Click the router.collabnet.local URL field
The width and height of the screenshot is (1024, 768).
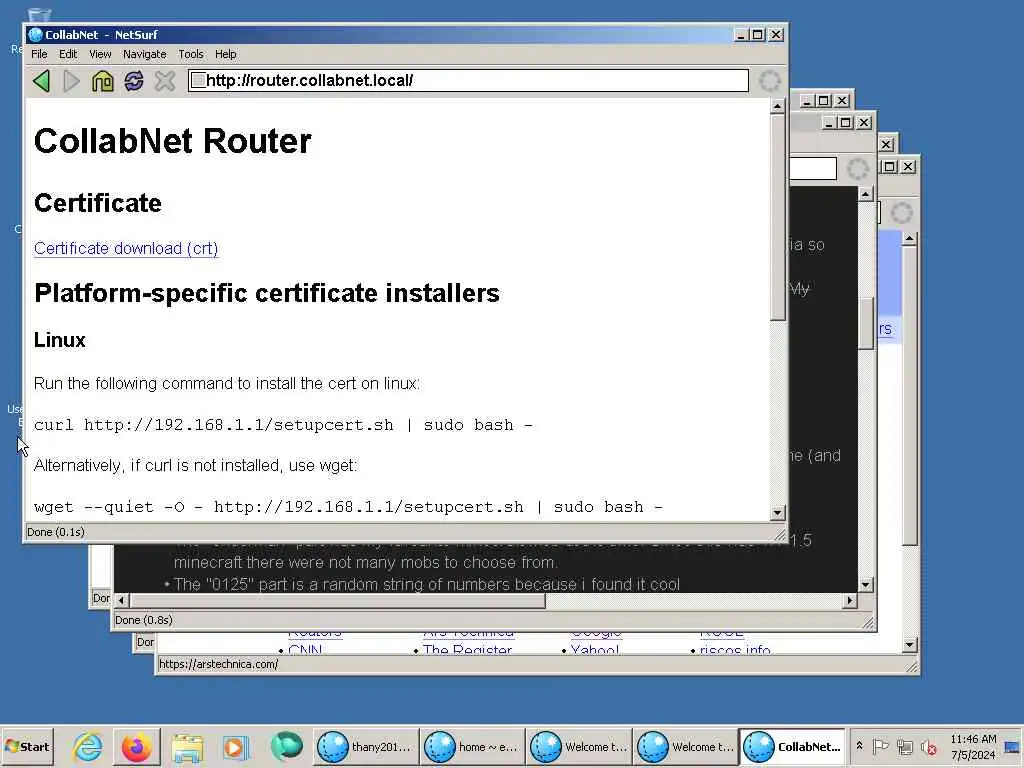468,80
